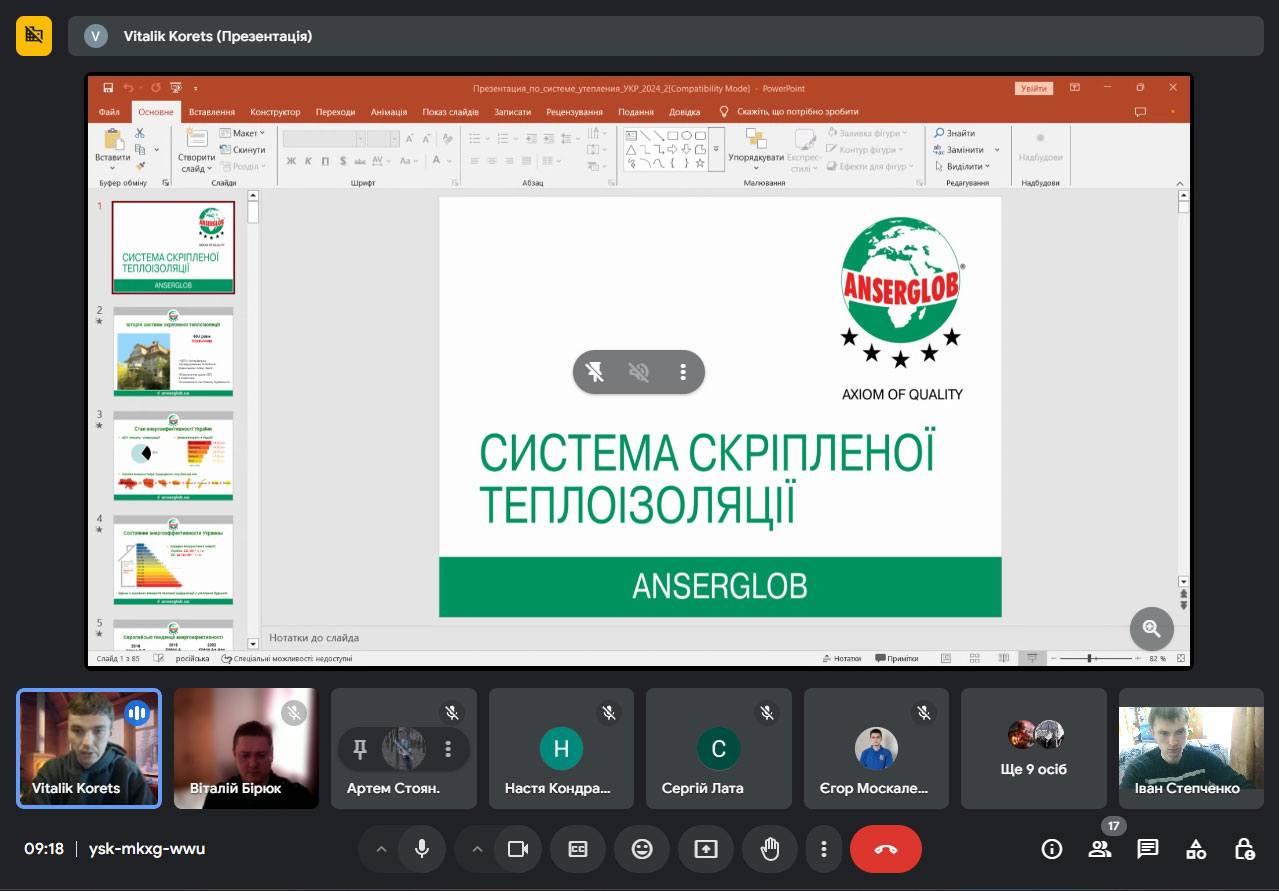Click the Save icon in PowerPoint title bar

[108, 88]
